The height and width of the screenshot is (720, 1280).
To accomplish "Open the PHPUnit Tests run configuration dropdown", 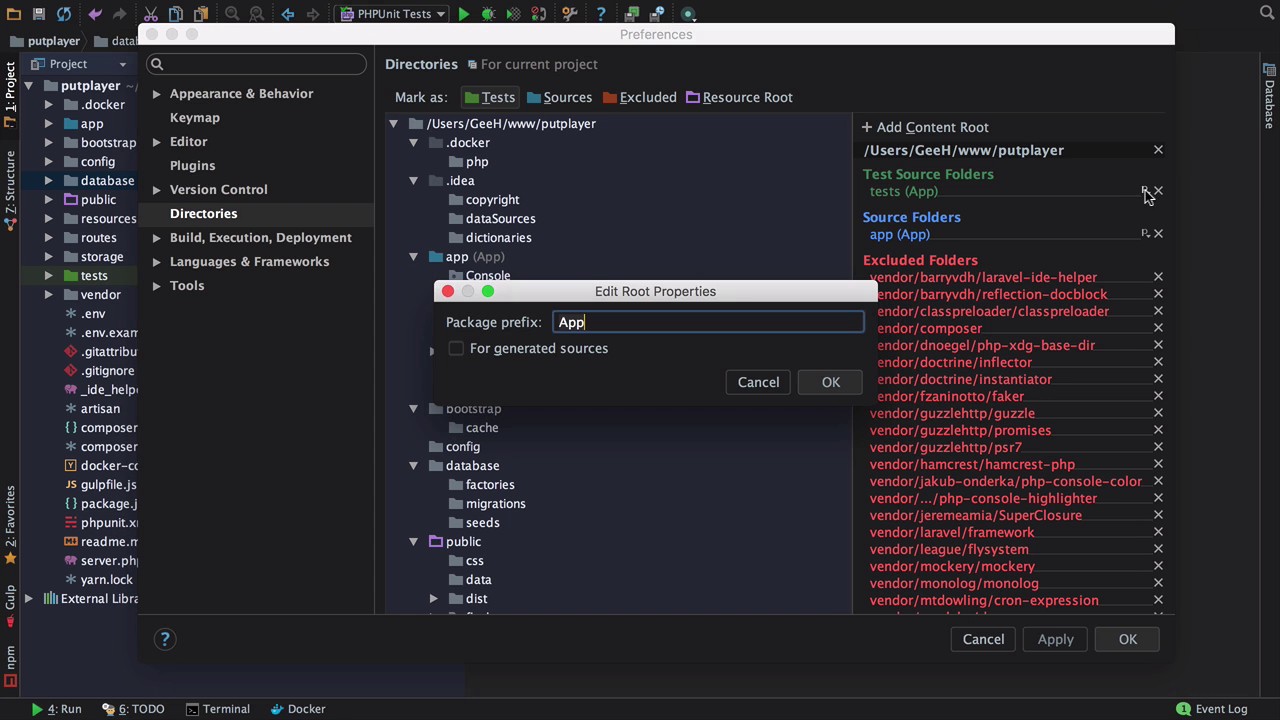I will coord(392,14).
